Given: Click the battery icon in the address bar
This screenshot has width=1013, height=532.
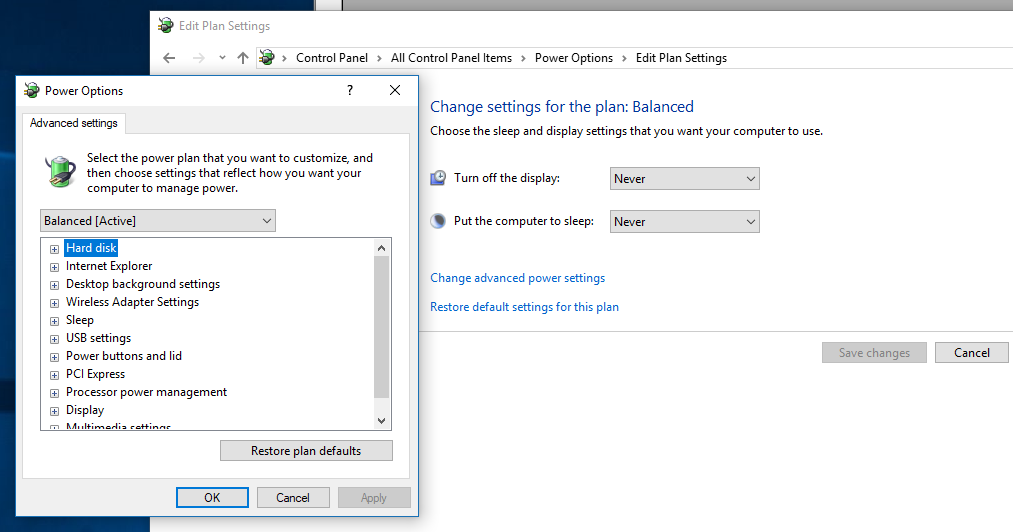Looking at the screenshot, I should [x=267, y=58].
